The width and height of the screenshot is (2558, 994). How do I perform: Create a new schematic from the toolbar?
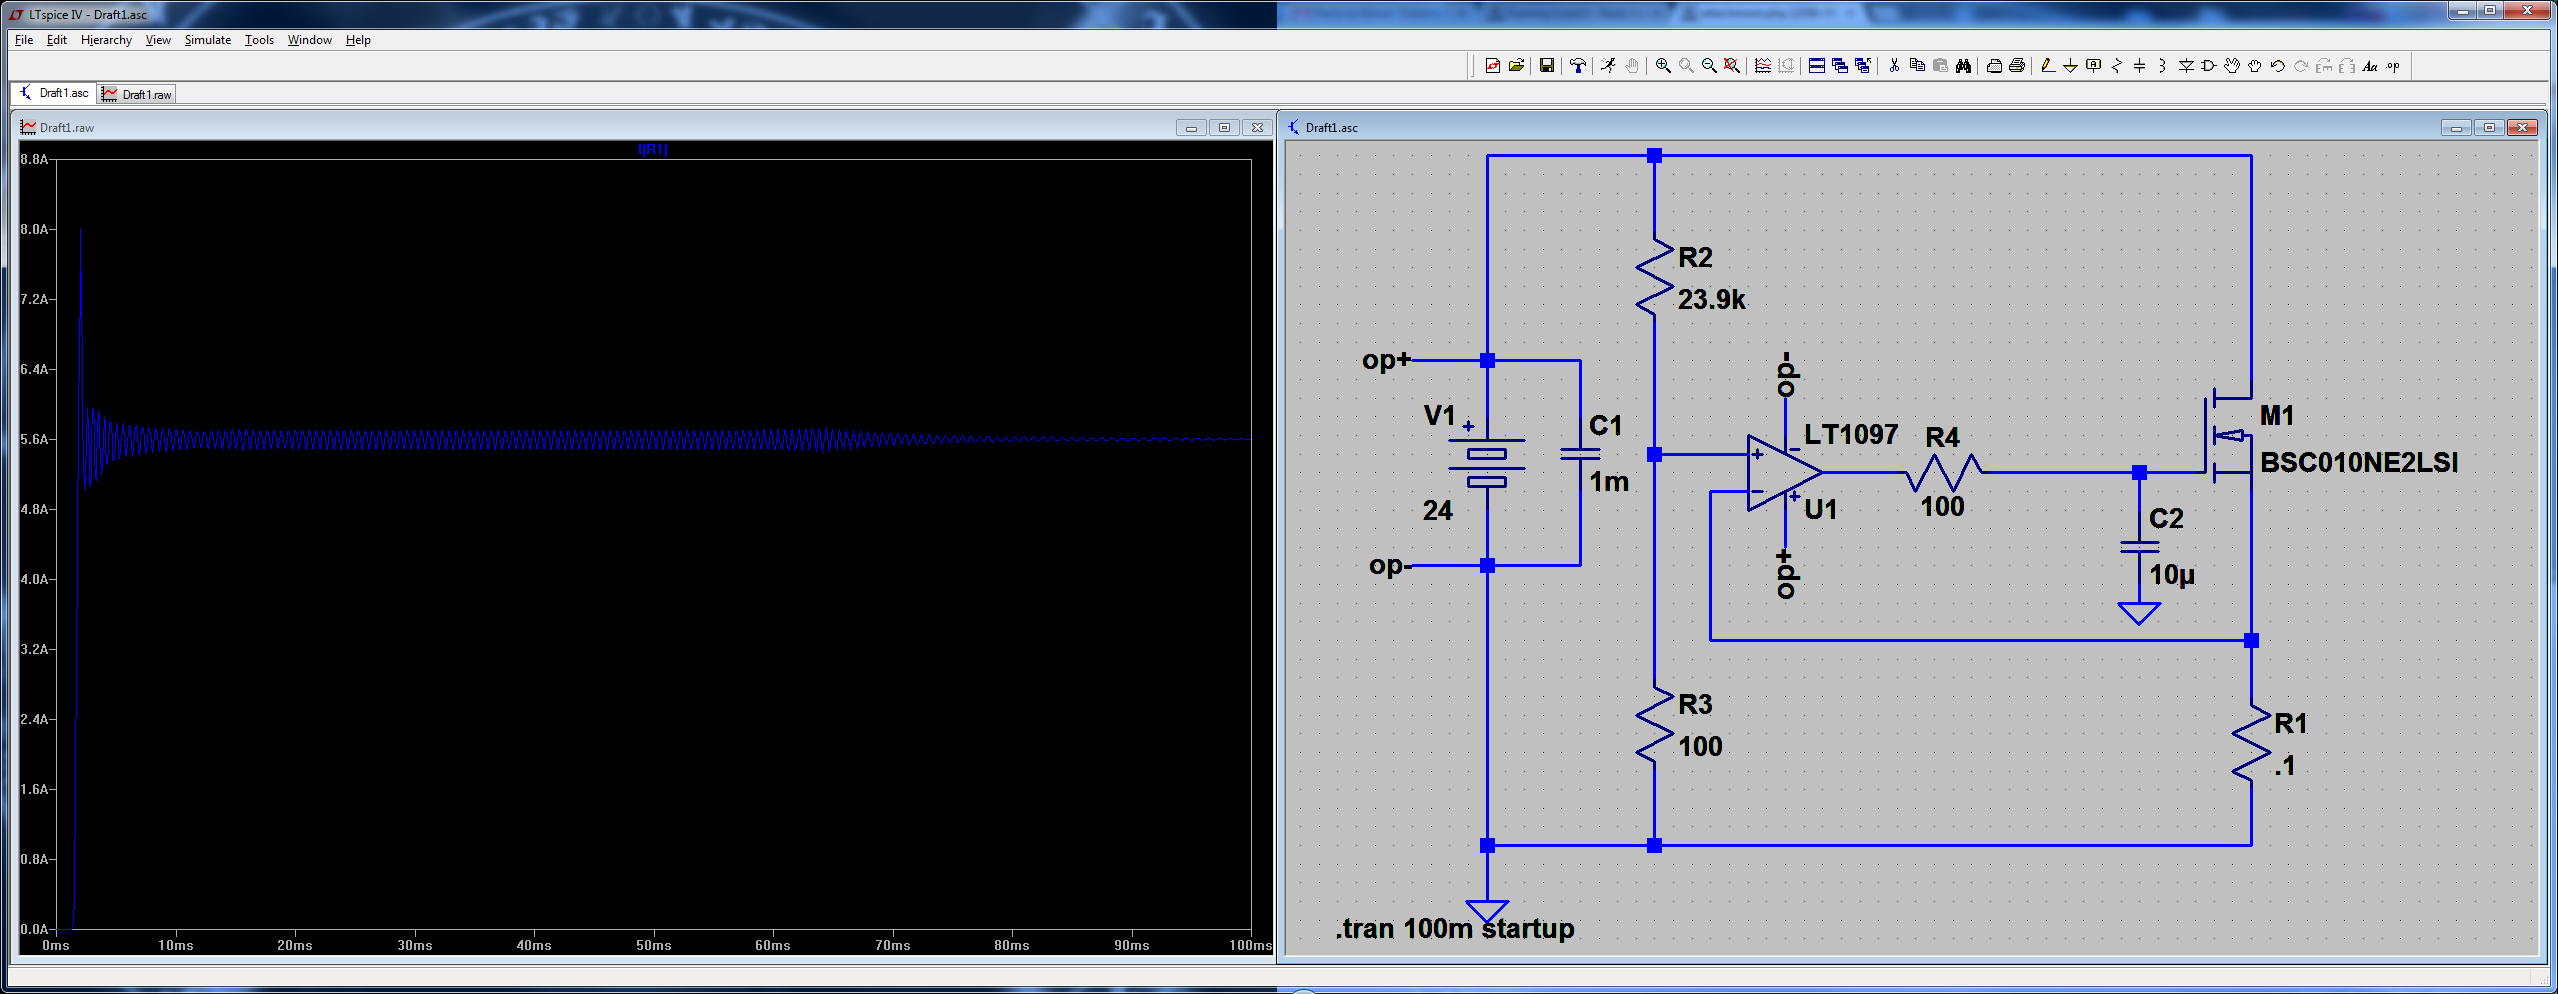click(x=1493, y=66)
